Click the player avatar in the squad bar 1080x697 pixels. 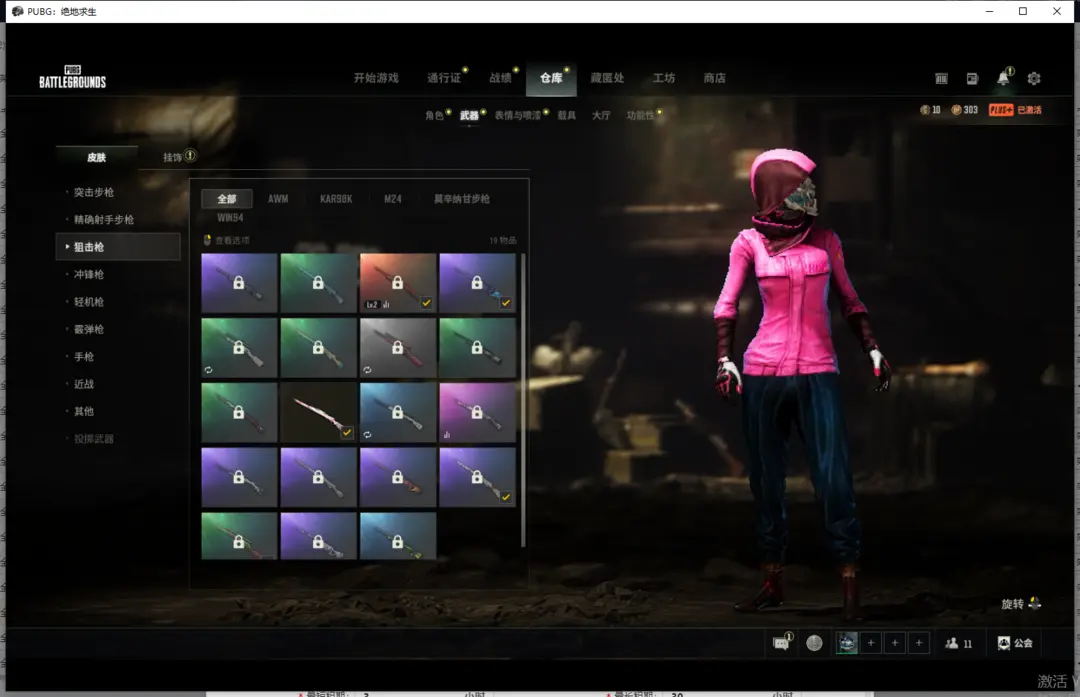coord(847,643)
